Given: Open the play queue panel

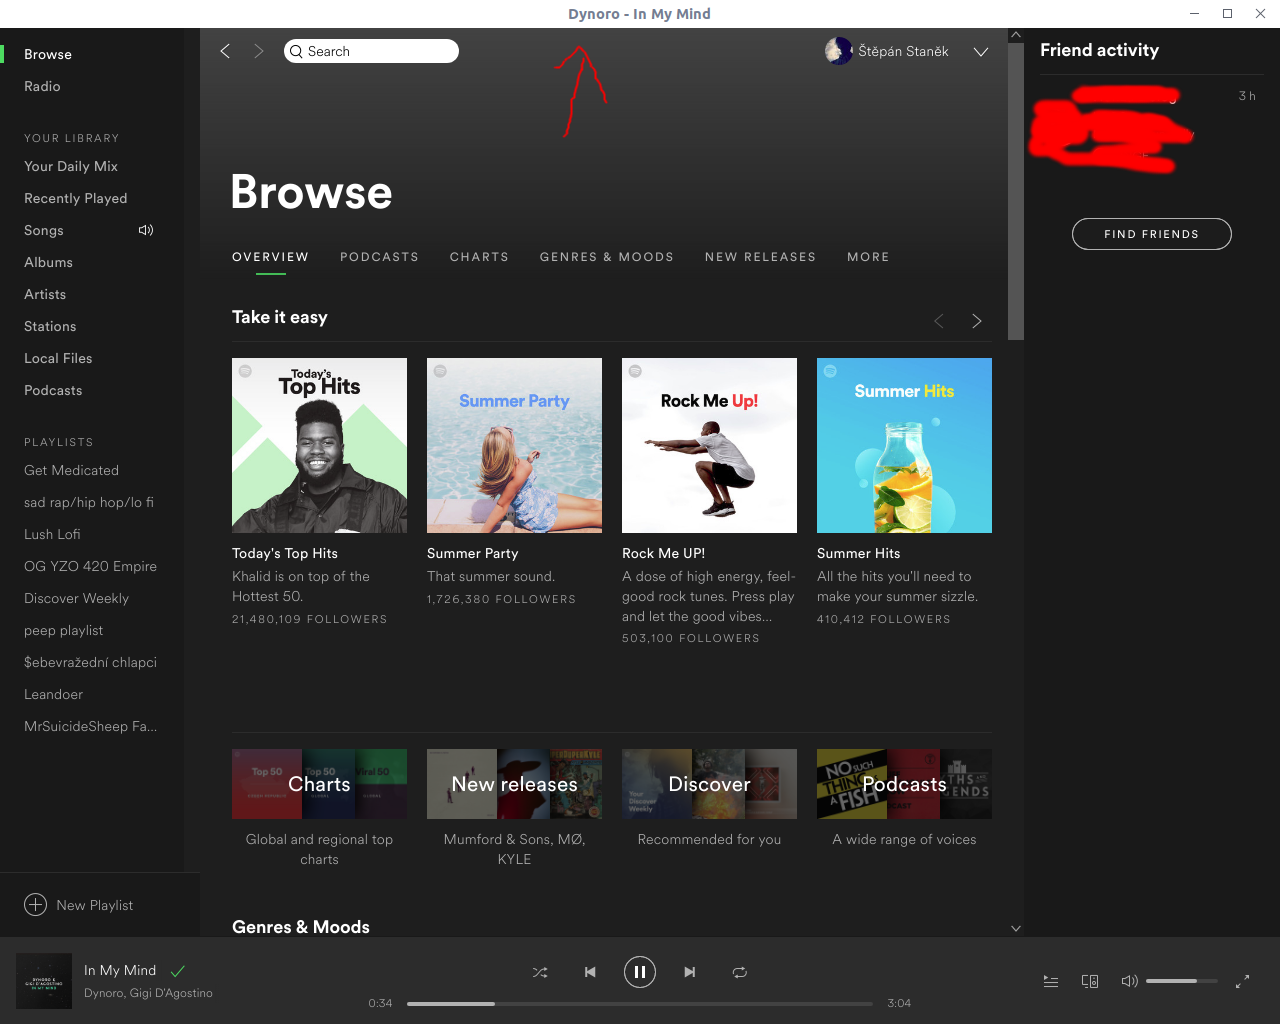Looking at the screenshot, I should [1050, 981].
